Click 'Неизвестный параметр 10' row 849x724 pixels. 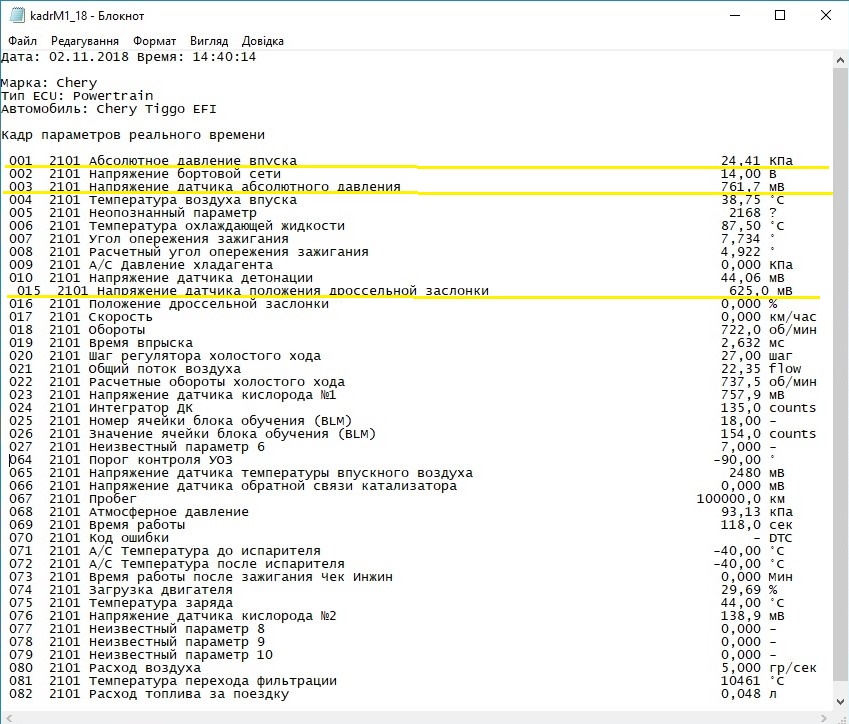point(393,655)
